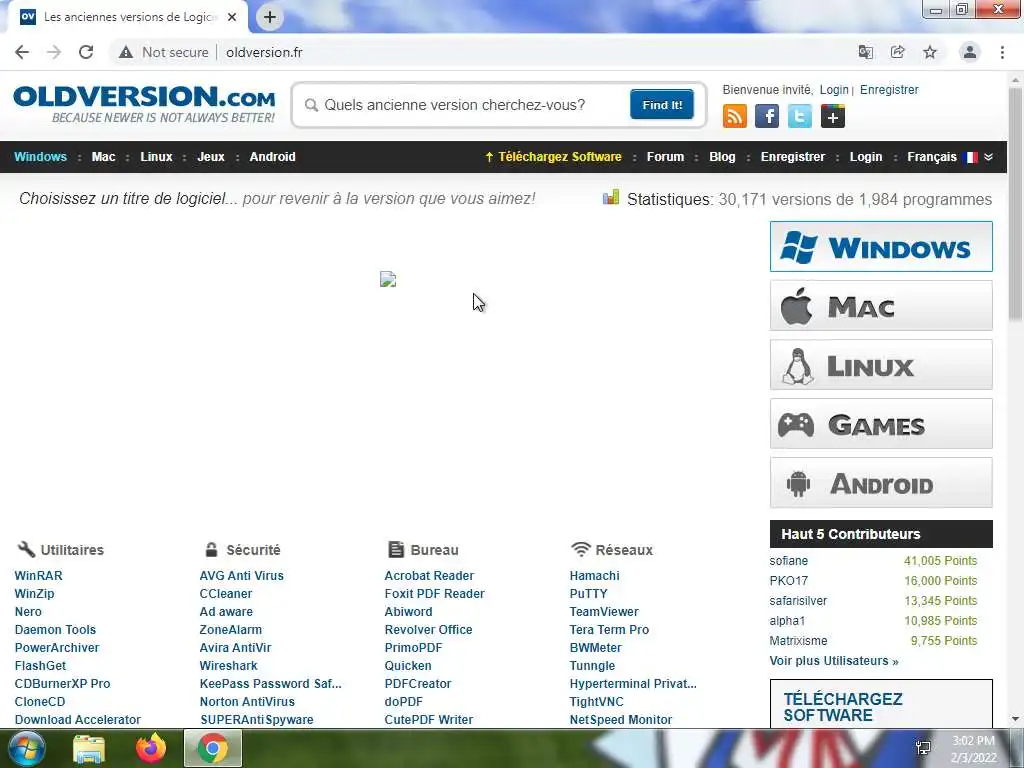The width and height of the screenshot is (1024, 768).
Task: Open the Jeux nav menu item
Action: (211, 157)
